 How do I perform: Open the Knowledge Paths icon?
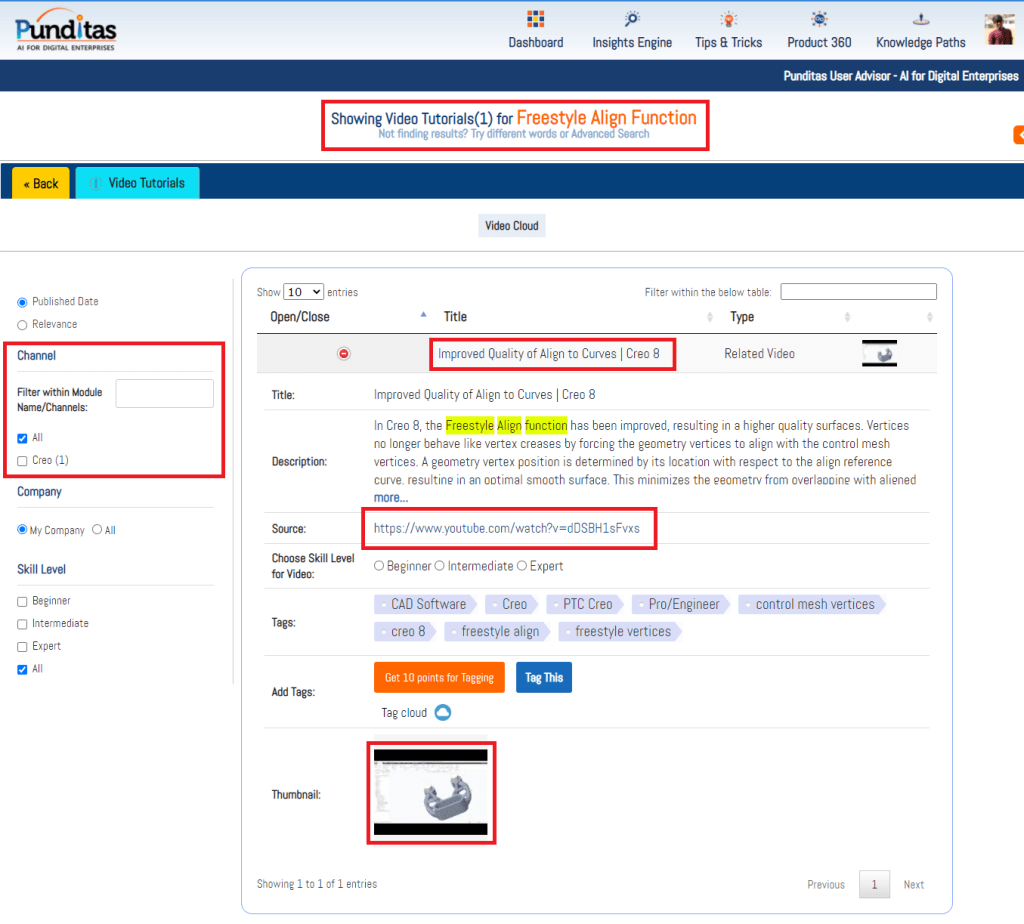pyautogui.click(x=920, y=20)
